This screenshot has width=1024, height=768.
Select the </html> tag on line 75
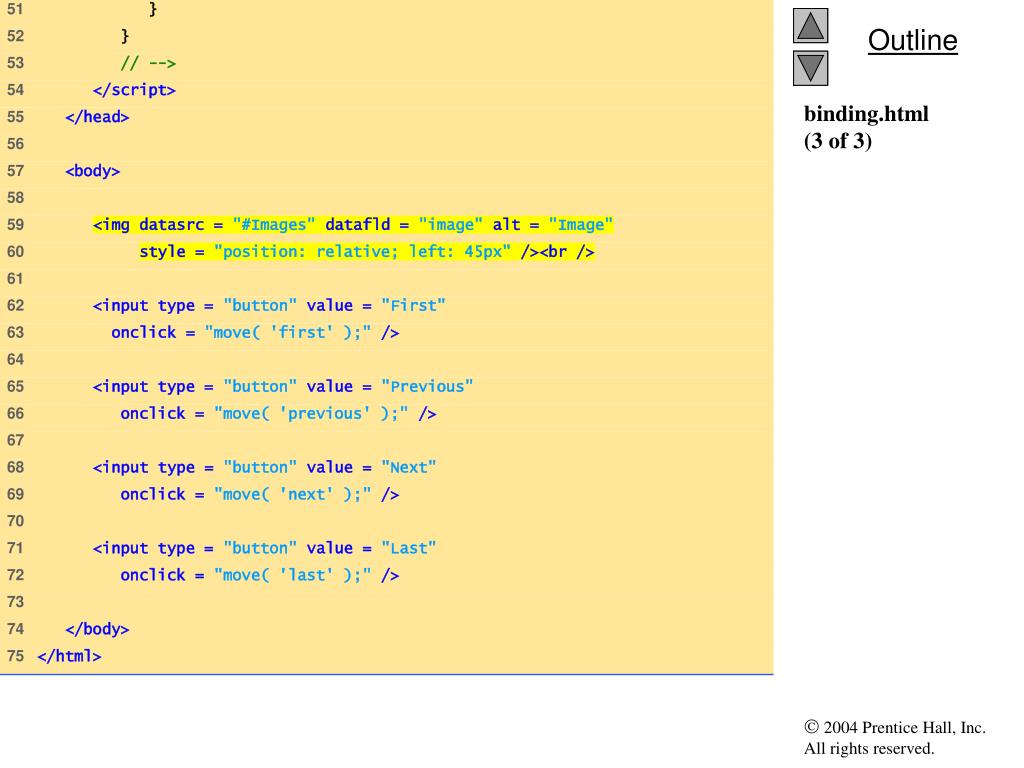(x=70, y=655)
